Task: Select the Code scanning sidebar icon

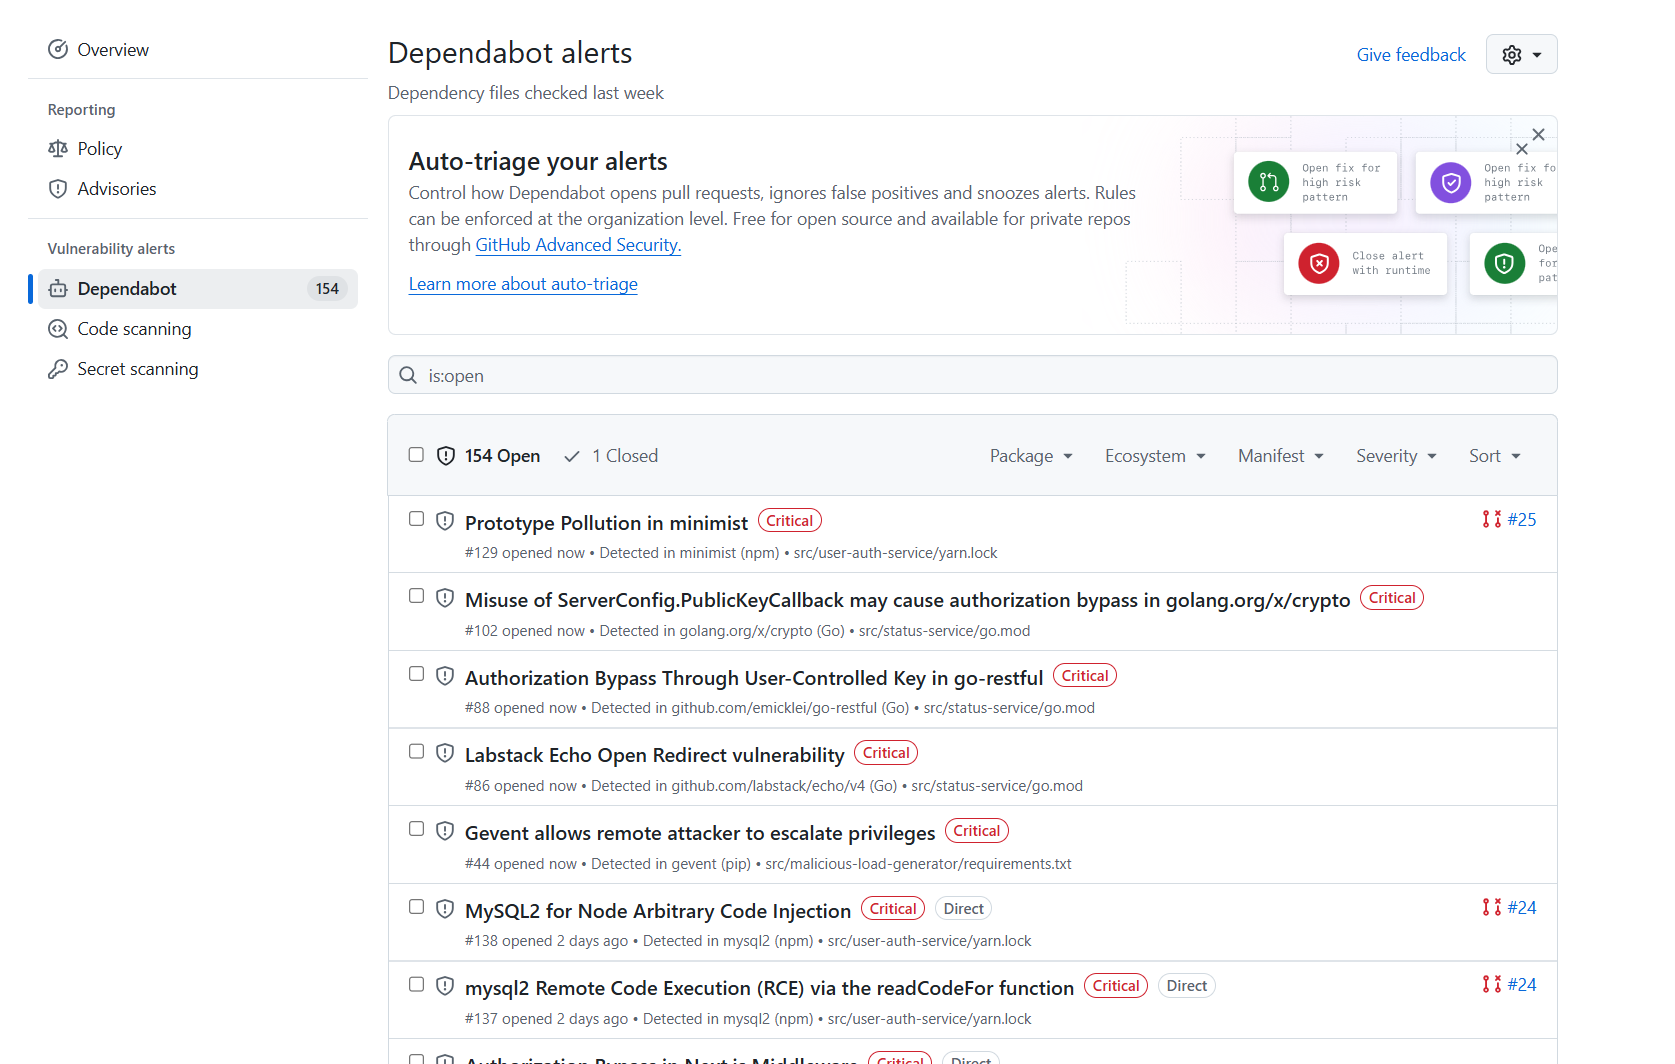Action: 59,328
